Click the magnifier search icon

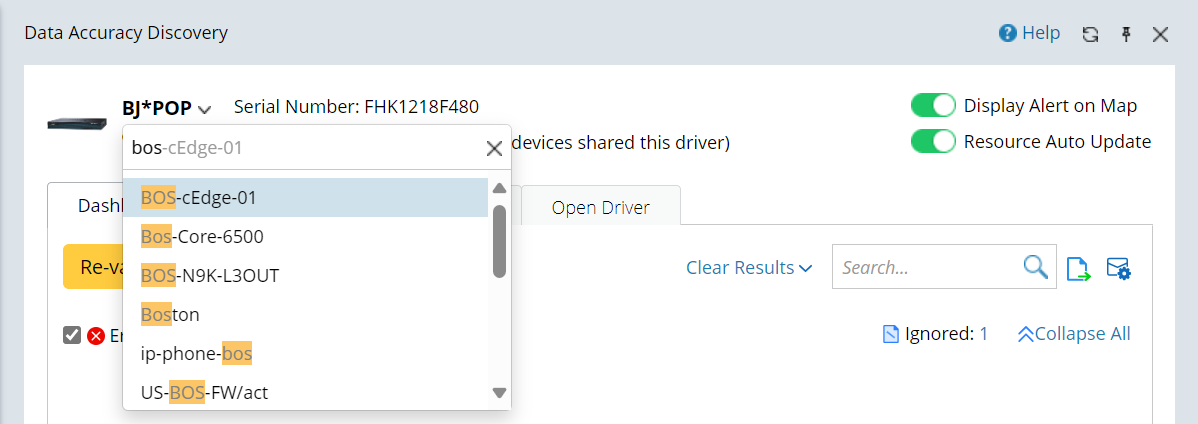point(1036,267)
